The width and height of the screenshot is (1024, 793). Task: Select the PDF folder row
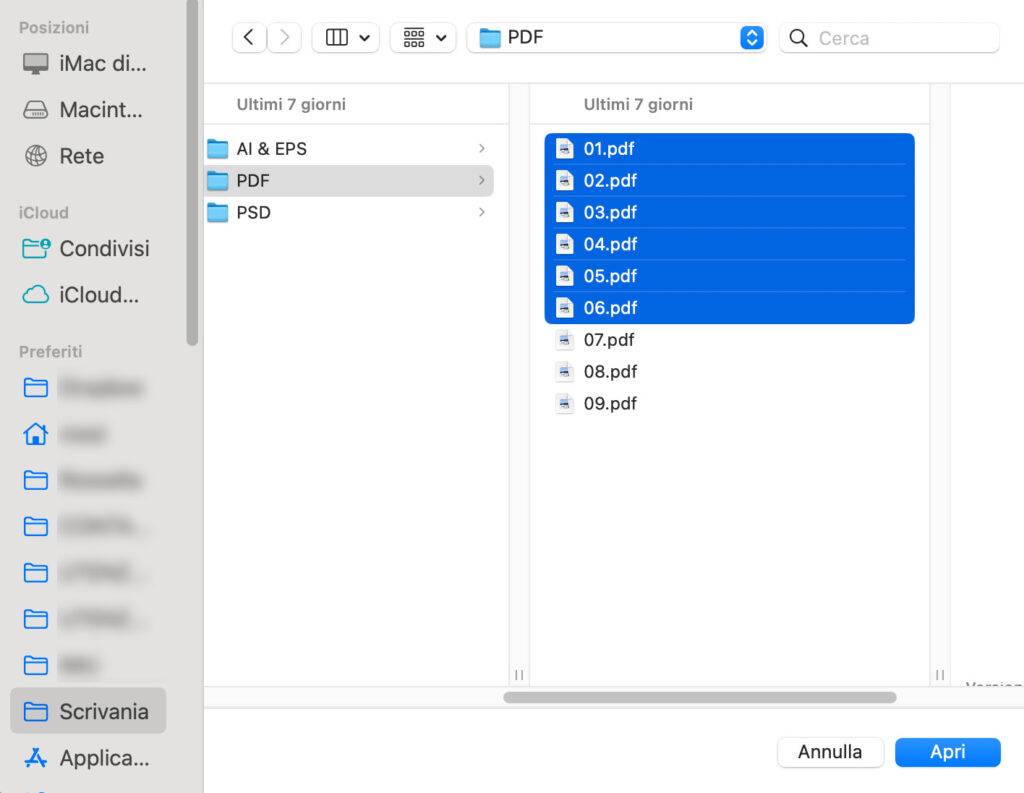[349, 180]
